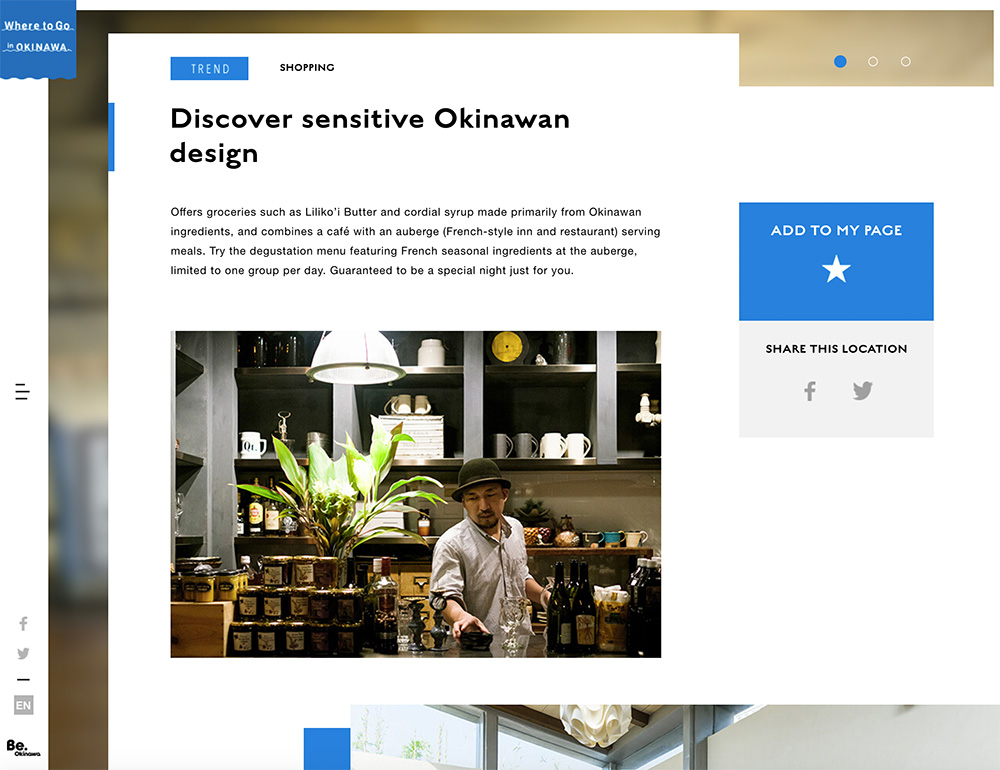Viewport: 1000px width, 770px height.
Task: Select the third slideshow dot
Action: pyautogui.click(x=905, y=61)
